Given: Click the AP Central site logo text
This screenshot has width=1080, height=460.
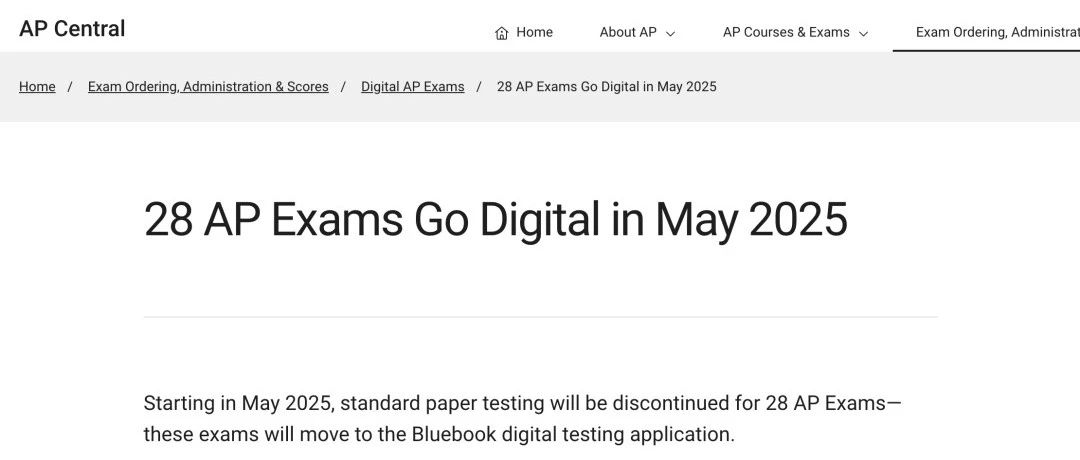Looking at the screenshot, I should 72,29.
